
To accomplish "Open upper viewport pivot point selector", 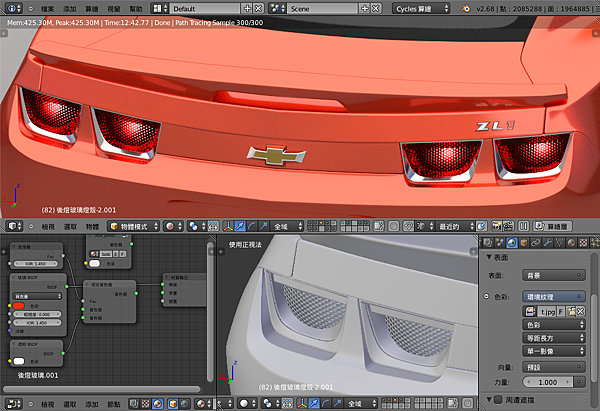I will (197, 227).
